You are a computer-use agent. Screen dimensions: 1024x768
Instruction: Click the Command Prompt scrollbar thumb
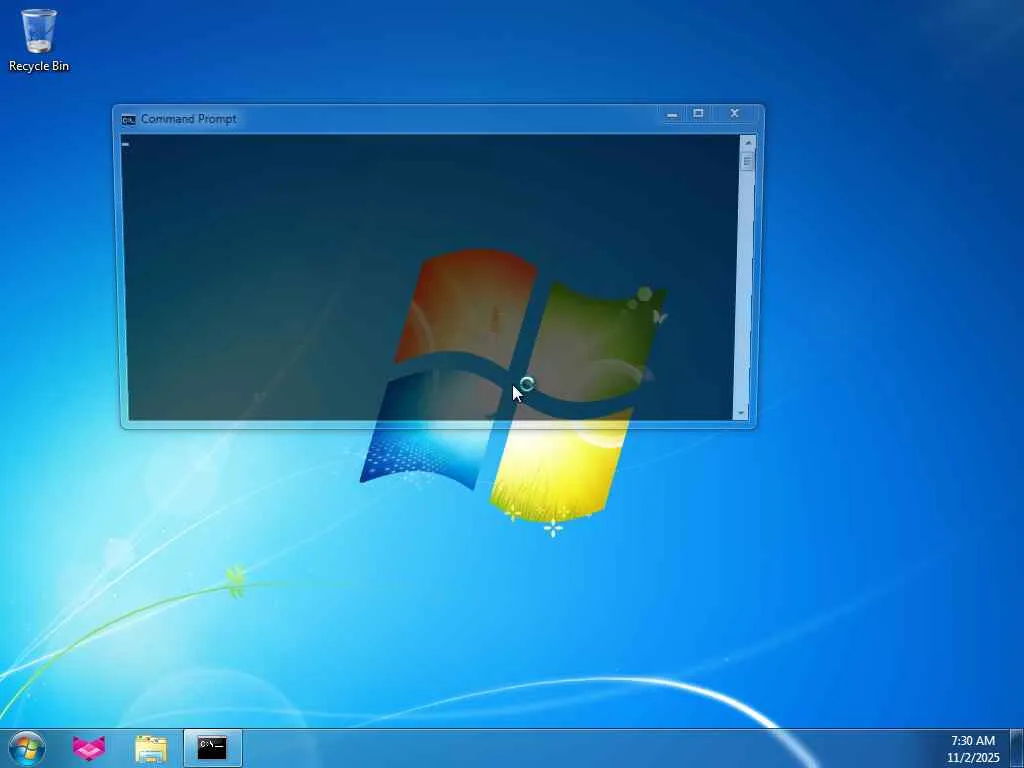click(x=747, y=161)
